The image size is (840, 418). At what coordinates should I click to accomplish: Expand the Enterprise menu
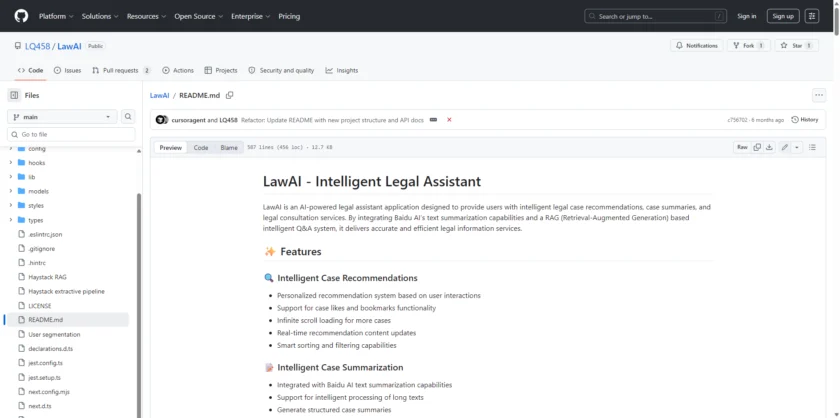click(x=251, y=17)
